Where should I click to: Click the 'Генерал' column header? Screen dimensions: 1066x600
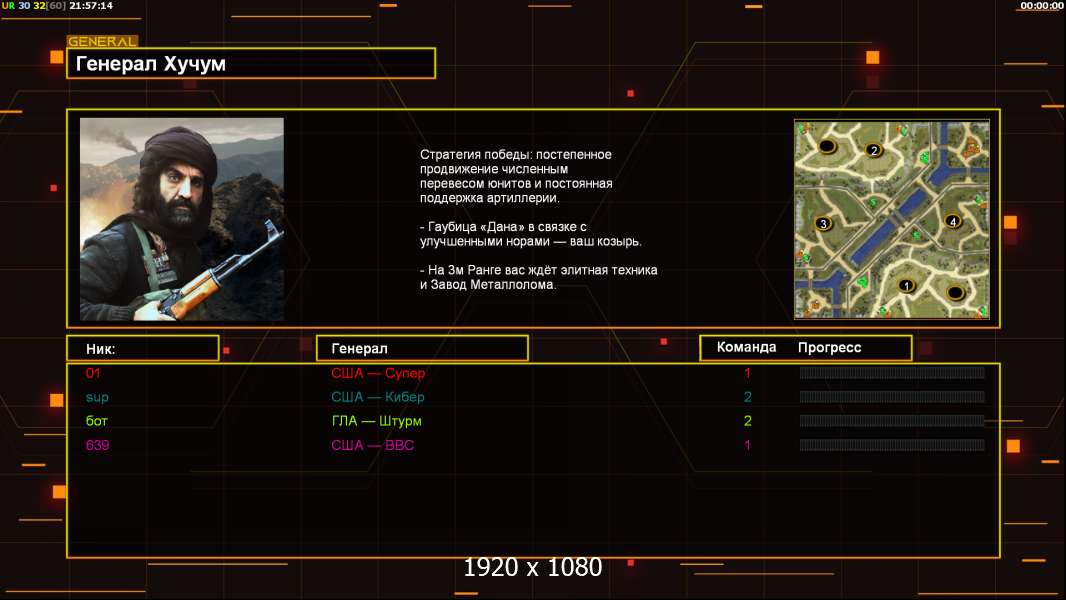(422, 349)
